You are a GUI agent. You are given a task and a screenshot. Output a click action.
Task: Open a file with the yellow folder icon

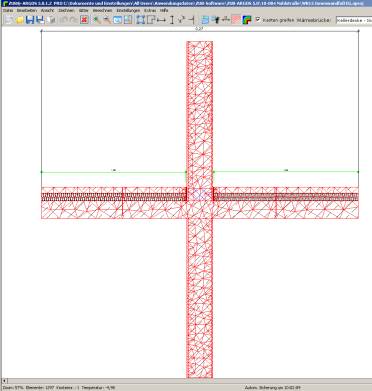(20, 20)
